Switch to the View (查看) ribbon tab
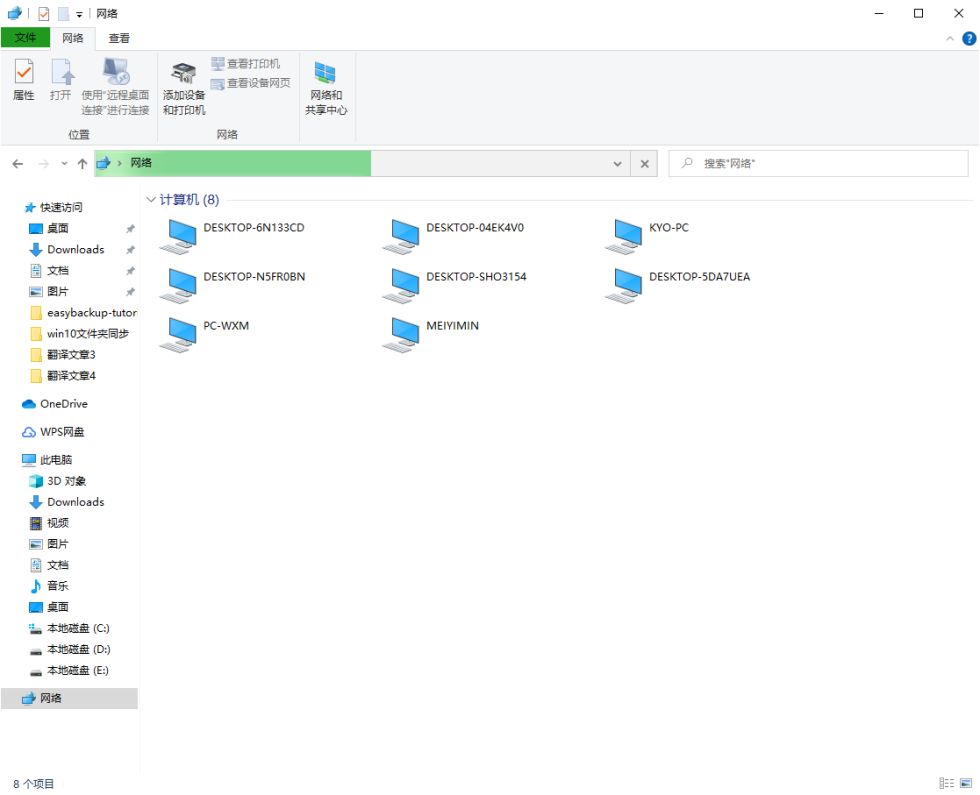The width and height of the screenshot is (980, 795). click(119, 38)
